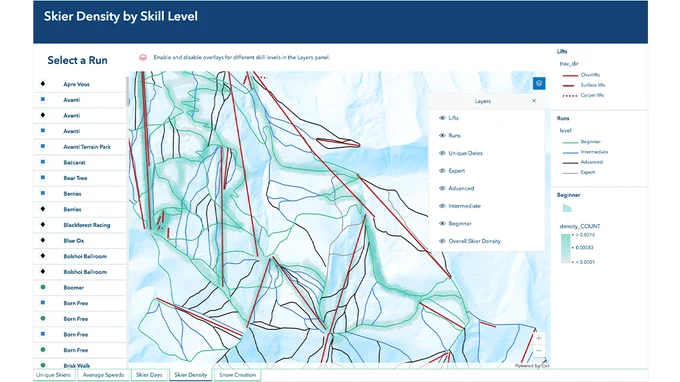The image size is (680, 382).
Task: Hide the Unique Dates layer
Action: coord(442,153)
